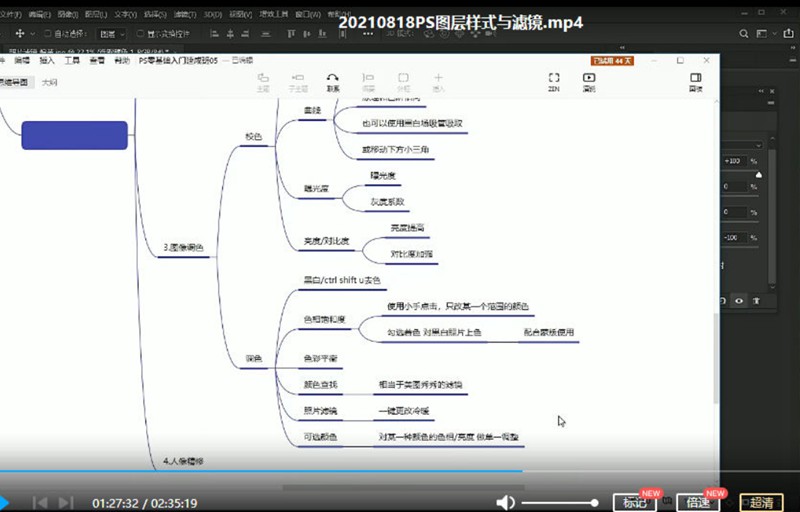Select the 色彩平衡 mind map node
The width and height of the screenshot is (800, 512).
click(x=320, y=359)
